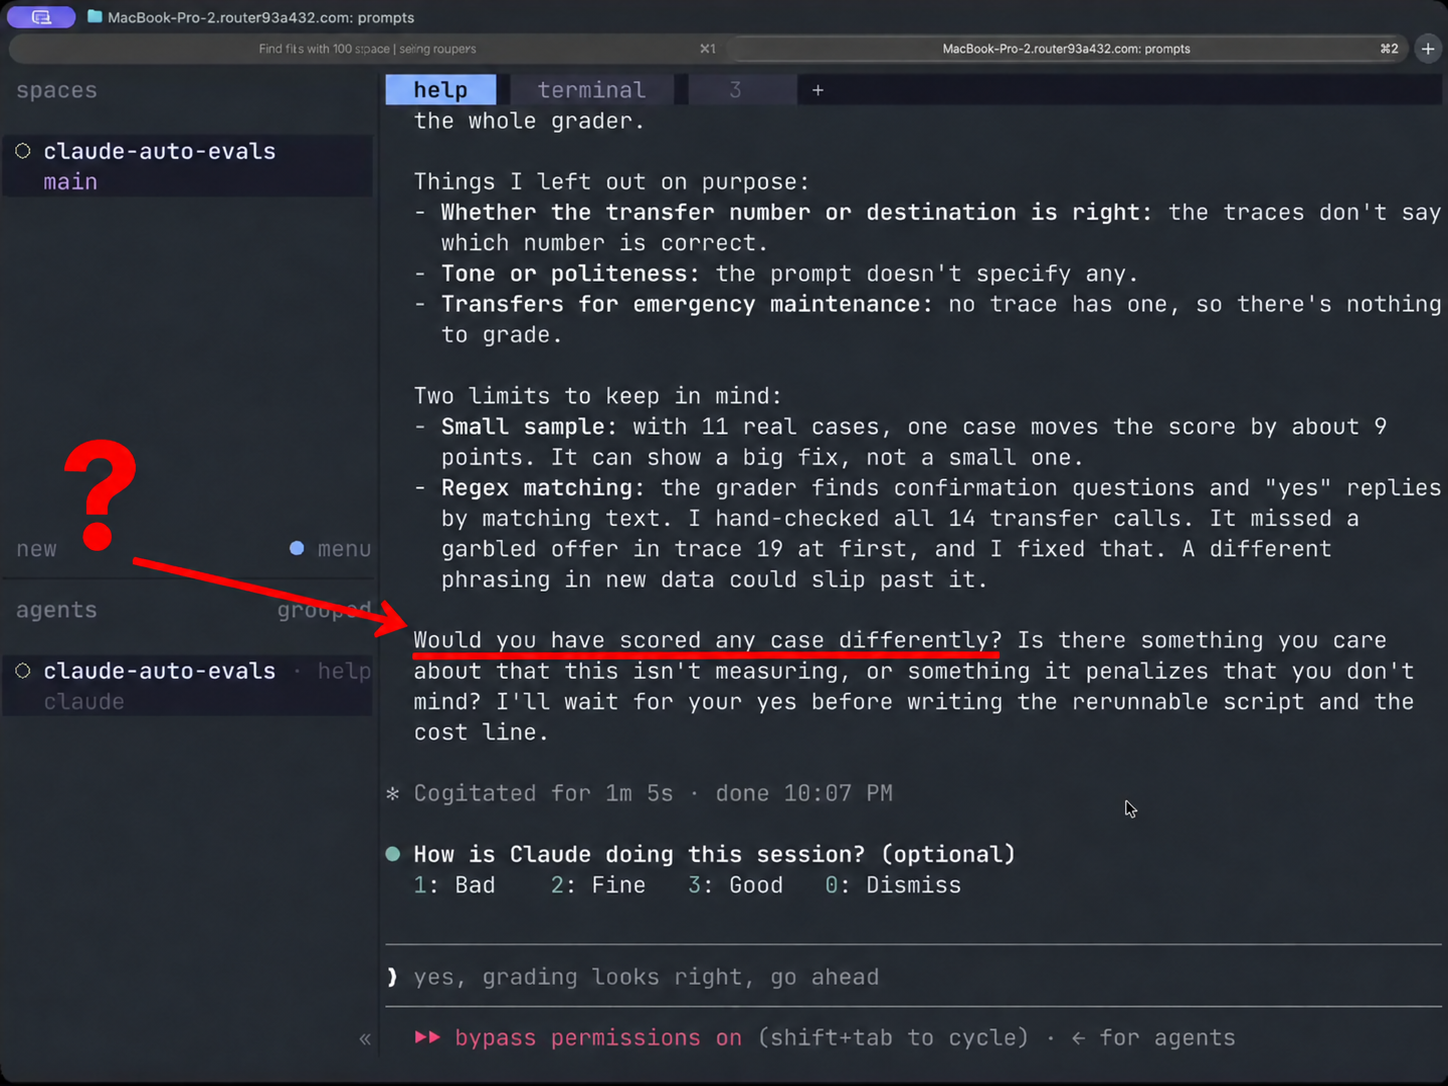Click the 'Things I left out on purpose:' line
The width and height of the screenshot is (1448, 1086).
(x=612, y=182)
